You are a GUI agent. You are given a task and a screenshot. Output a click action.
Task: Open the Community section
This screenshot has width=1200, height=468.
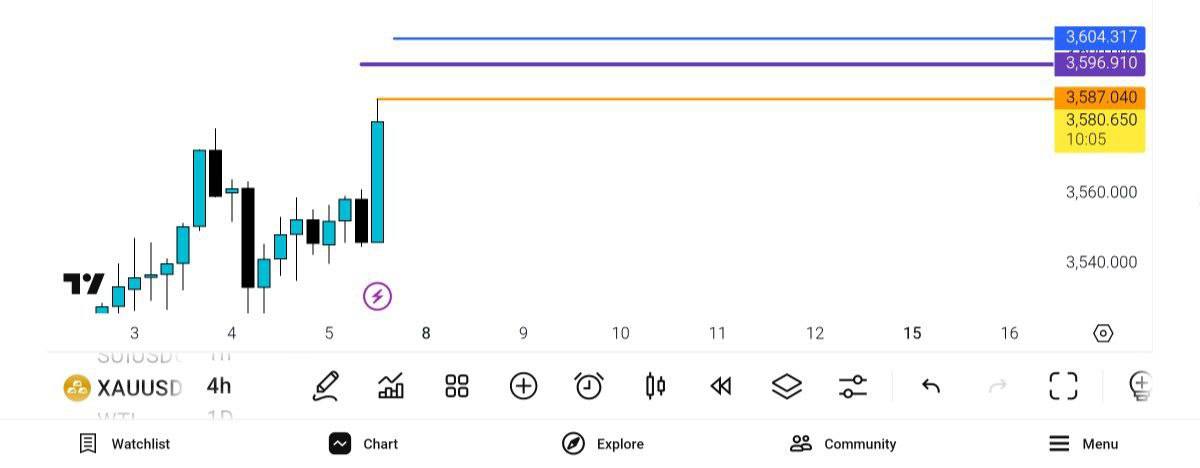coord(842,444)
